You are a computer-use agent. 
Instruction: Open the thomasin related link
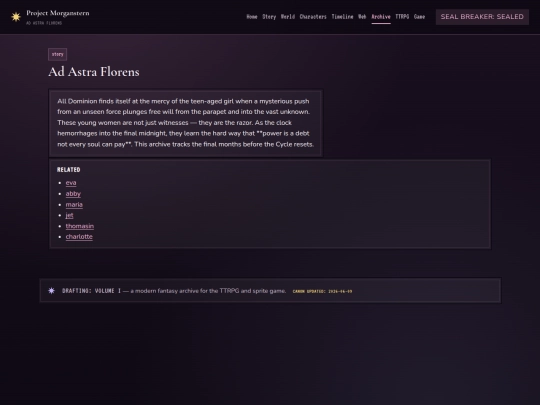(x=80, y=226)
